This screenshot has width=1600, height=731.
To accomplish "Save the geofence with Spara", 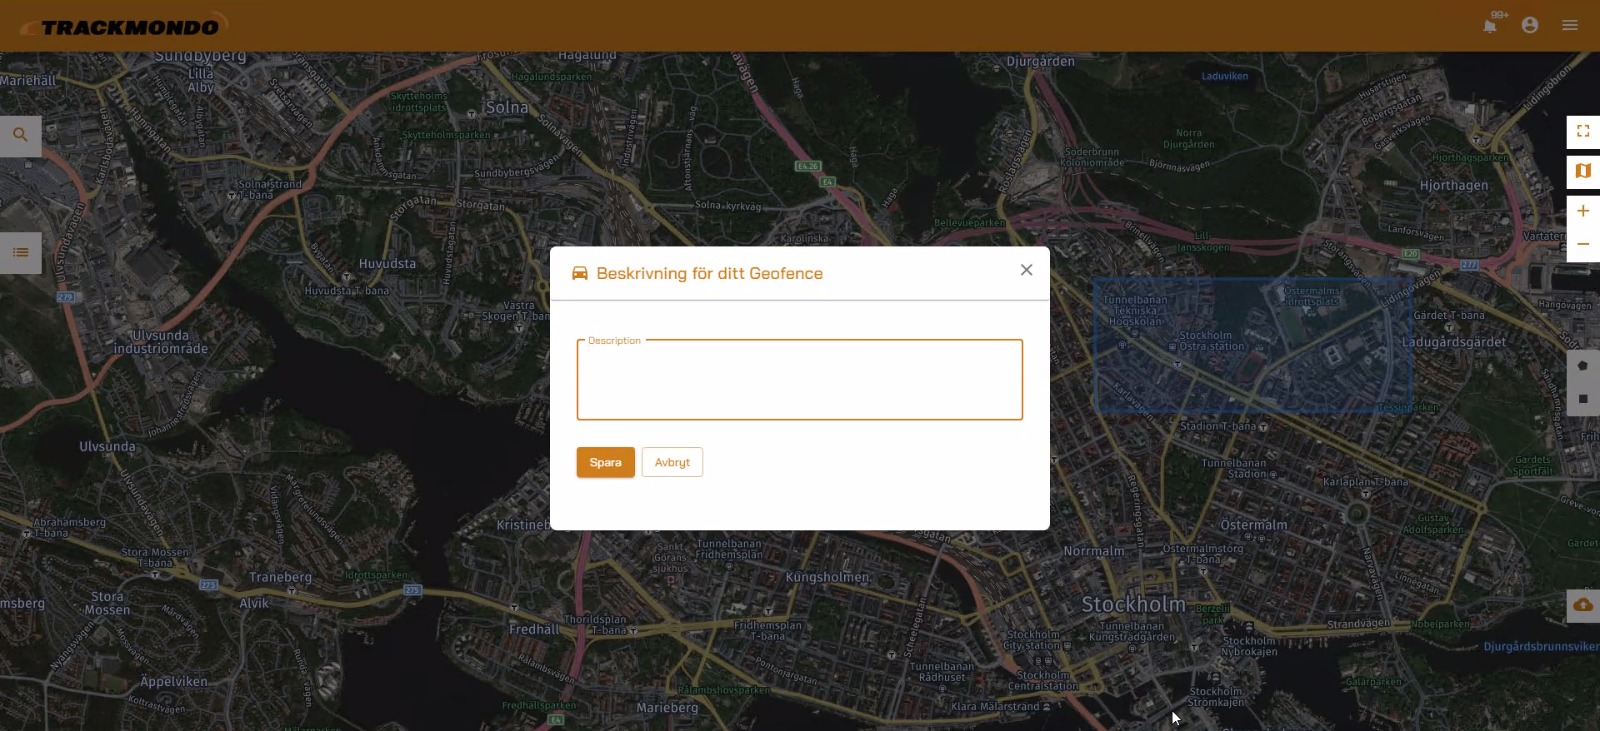I will pyautogui.click(x=605, y=462).
